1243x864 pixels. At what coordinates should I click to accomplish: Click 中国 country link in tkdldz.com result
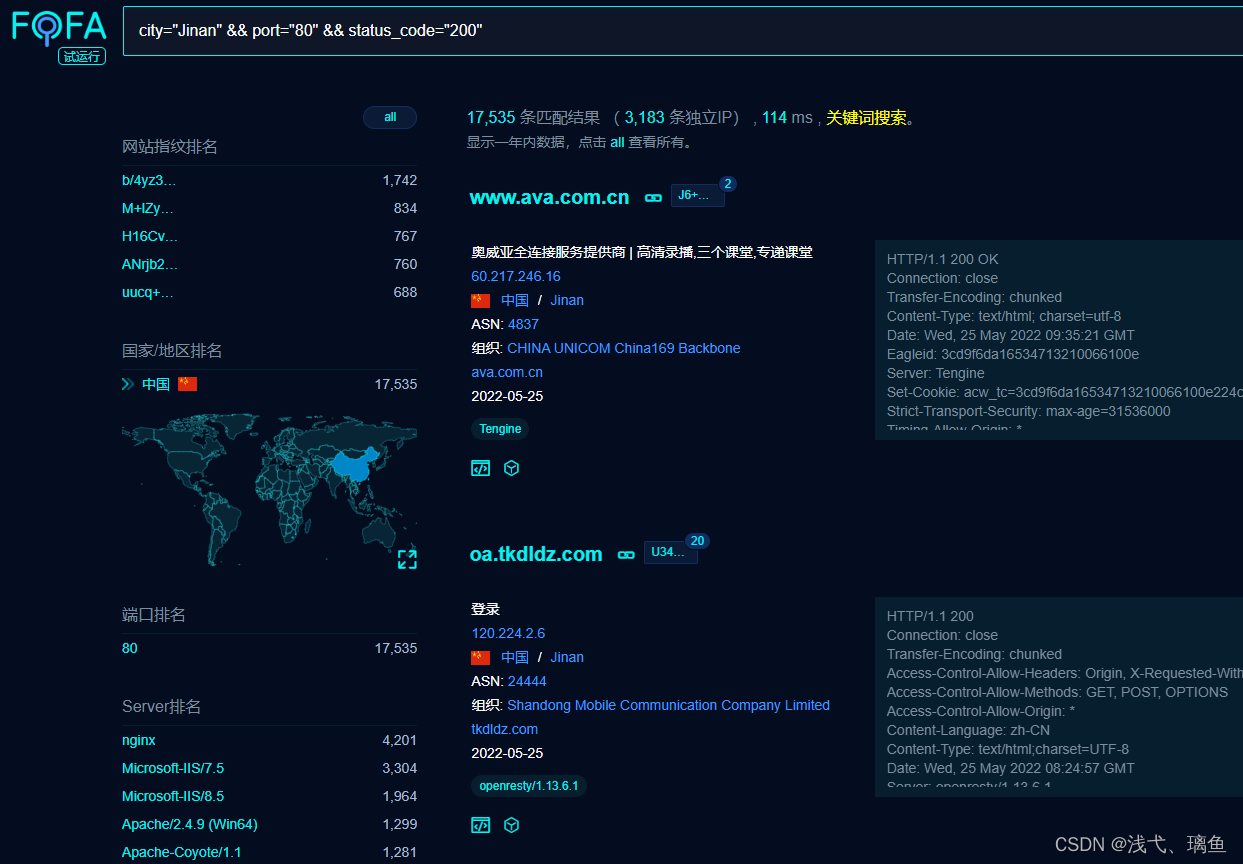(515, 657)
